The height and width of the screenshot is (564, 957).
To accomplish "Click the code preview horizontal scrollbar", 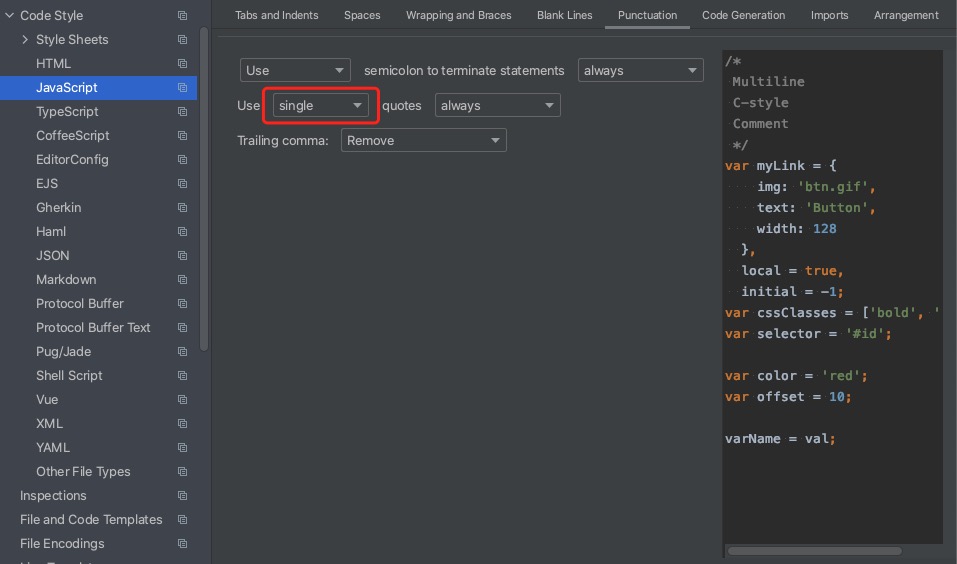I will click(815, 551).
